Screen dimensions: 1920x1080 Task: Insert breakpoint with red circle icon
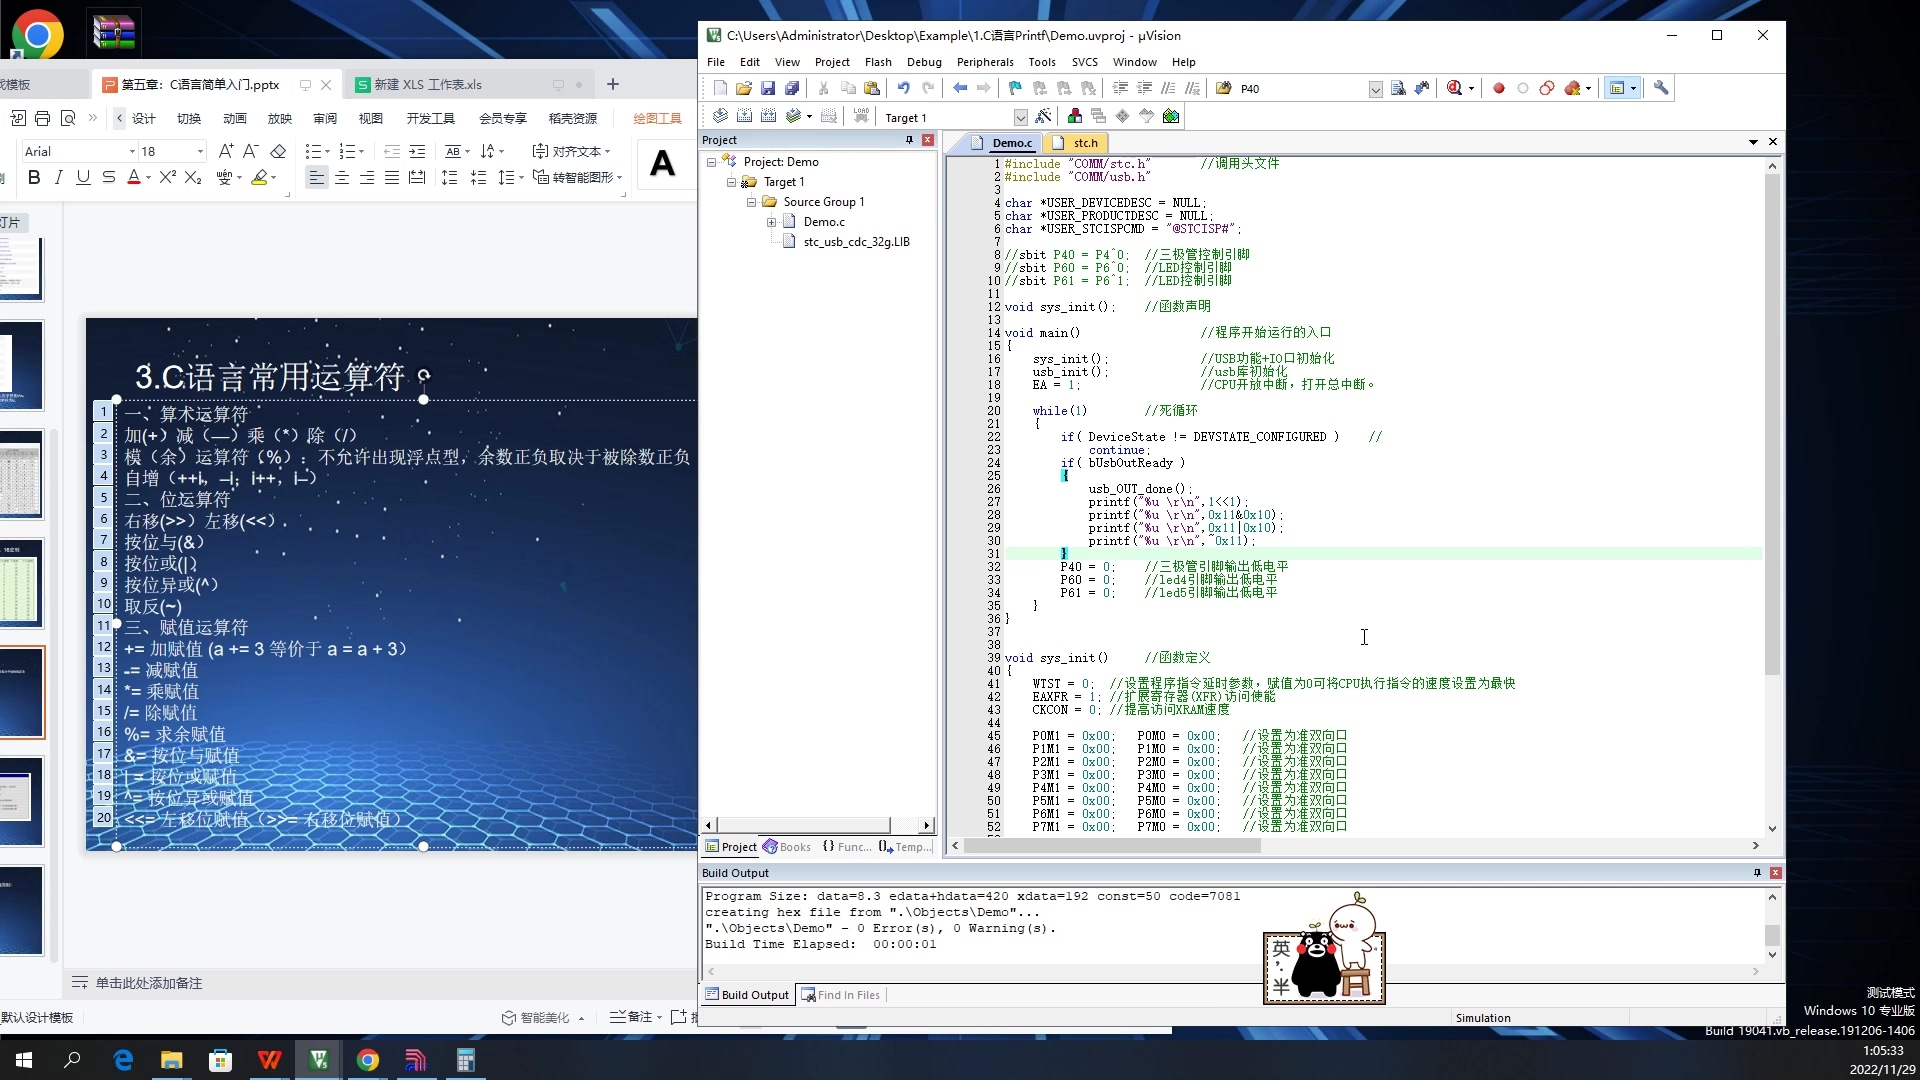pyautogui.click(x=1498, y=88)
